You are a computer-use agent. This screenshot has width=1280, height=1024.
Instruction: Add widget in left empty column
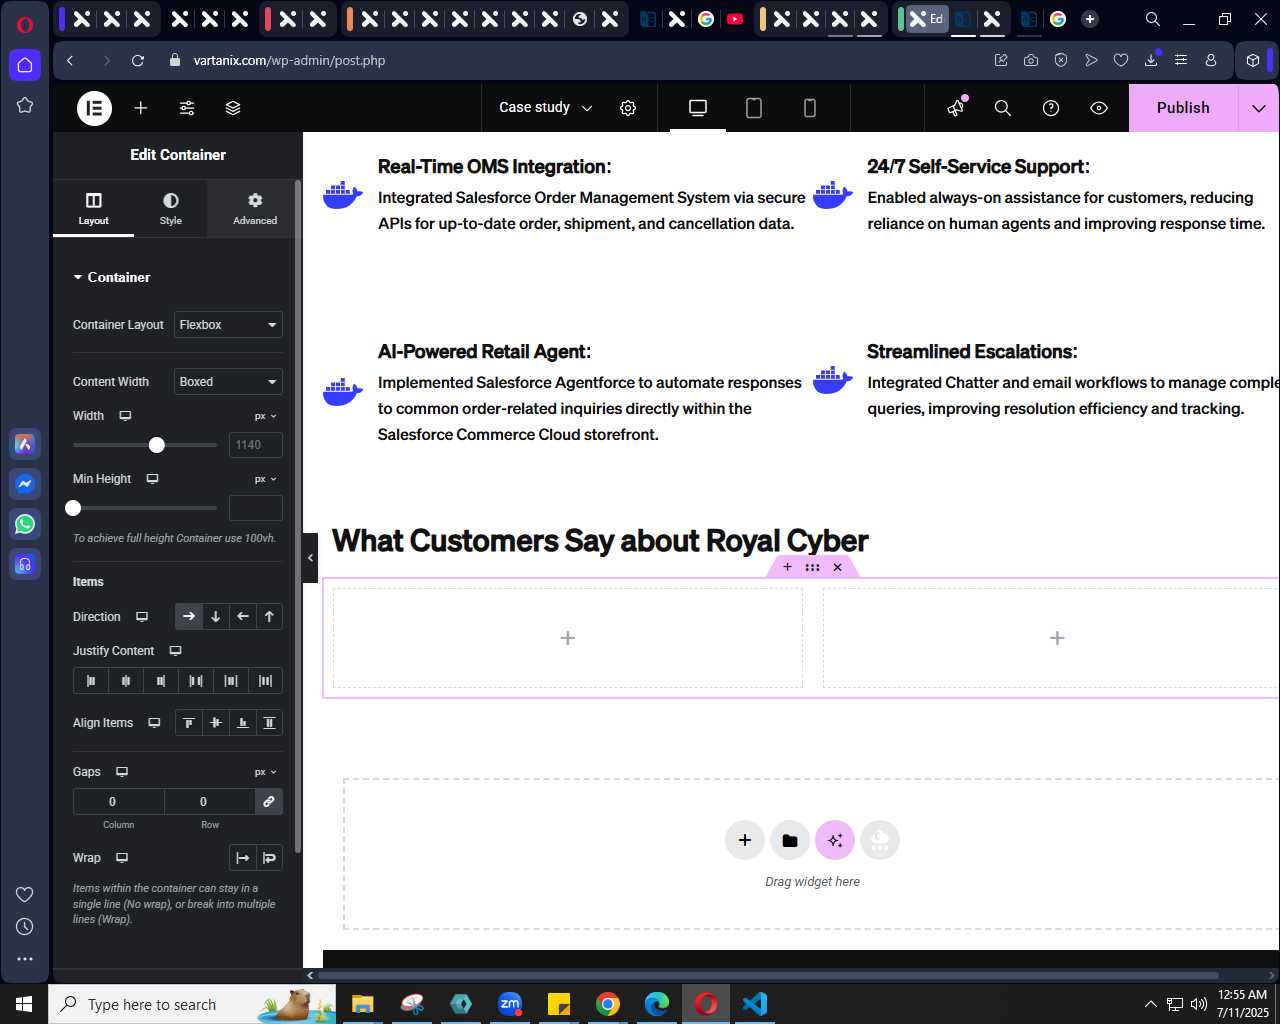click(568, 638)
